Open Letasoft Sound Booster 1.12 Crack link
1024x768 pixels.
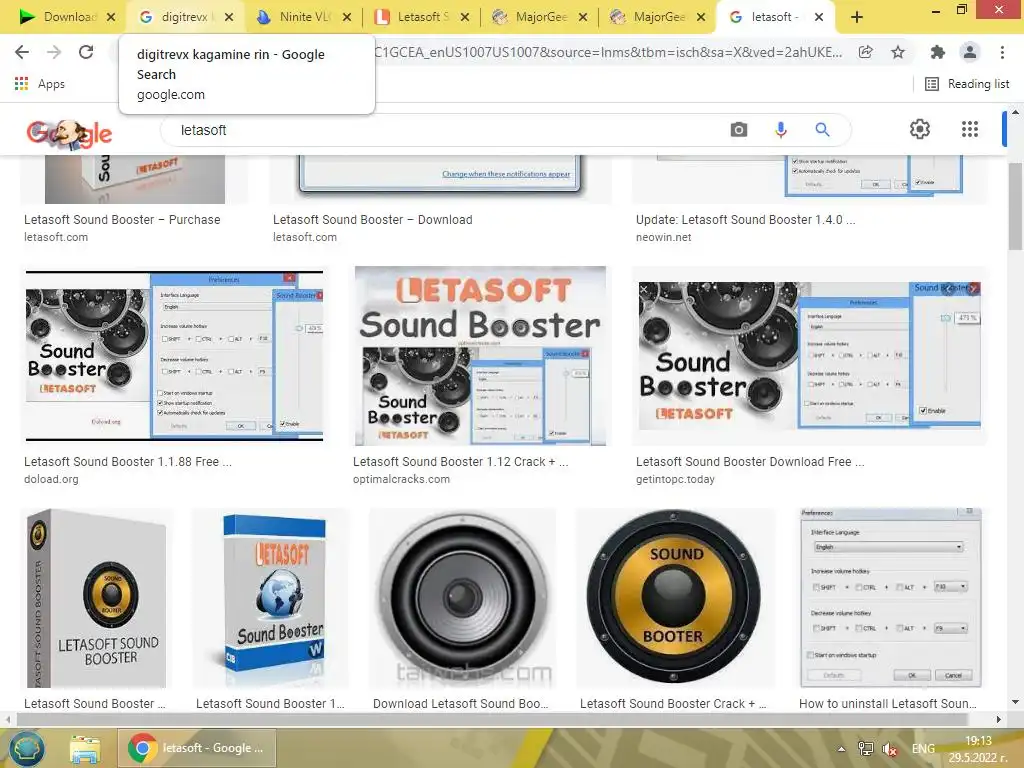click(x=460, y=462)
